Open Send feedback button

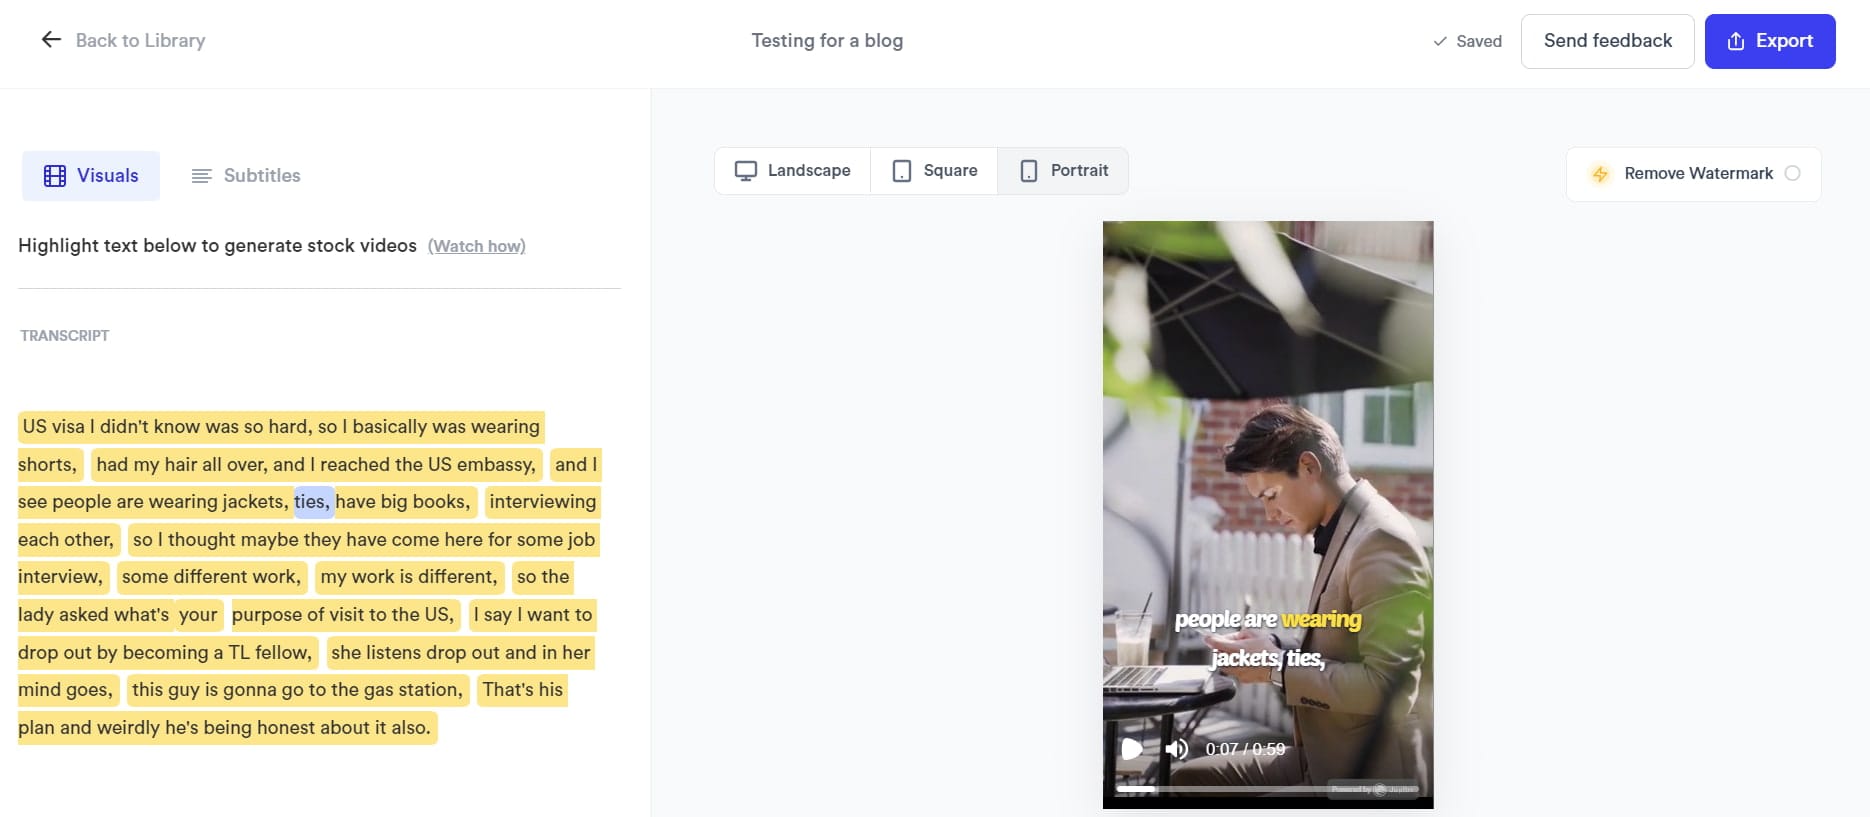1607,41
